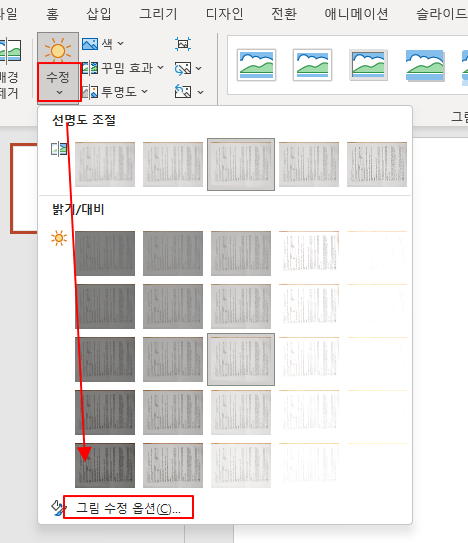
Task: Switch to the 전환 ribbon tab
Action: coord(284,14)
